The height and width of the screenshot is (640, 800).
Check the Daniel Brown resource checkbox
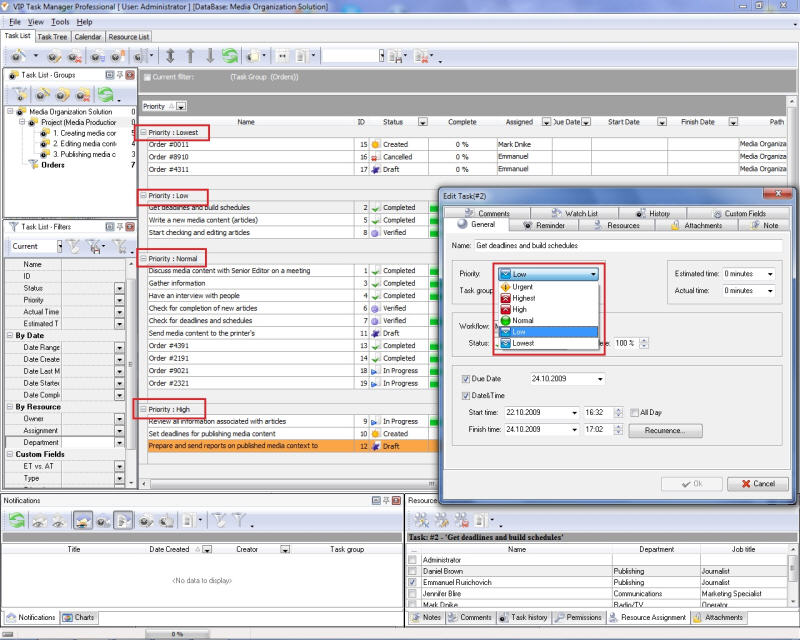point(412,571)
